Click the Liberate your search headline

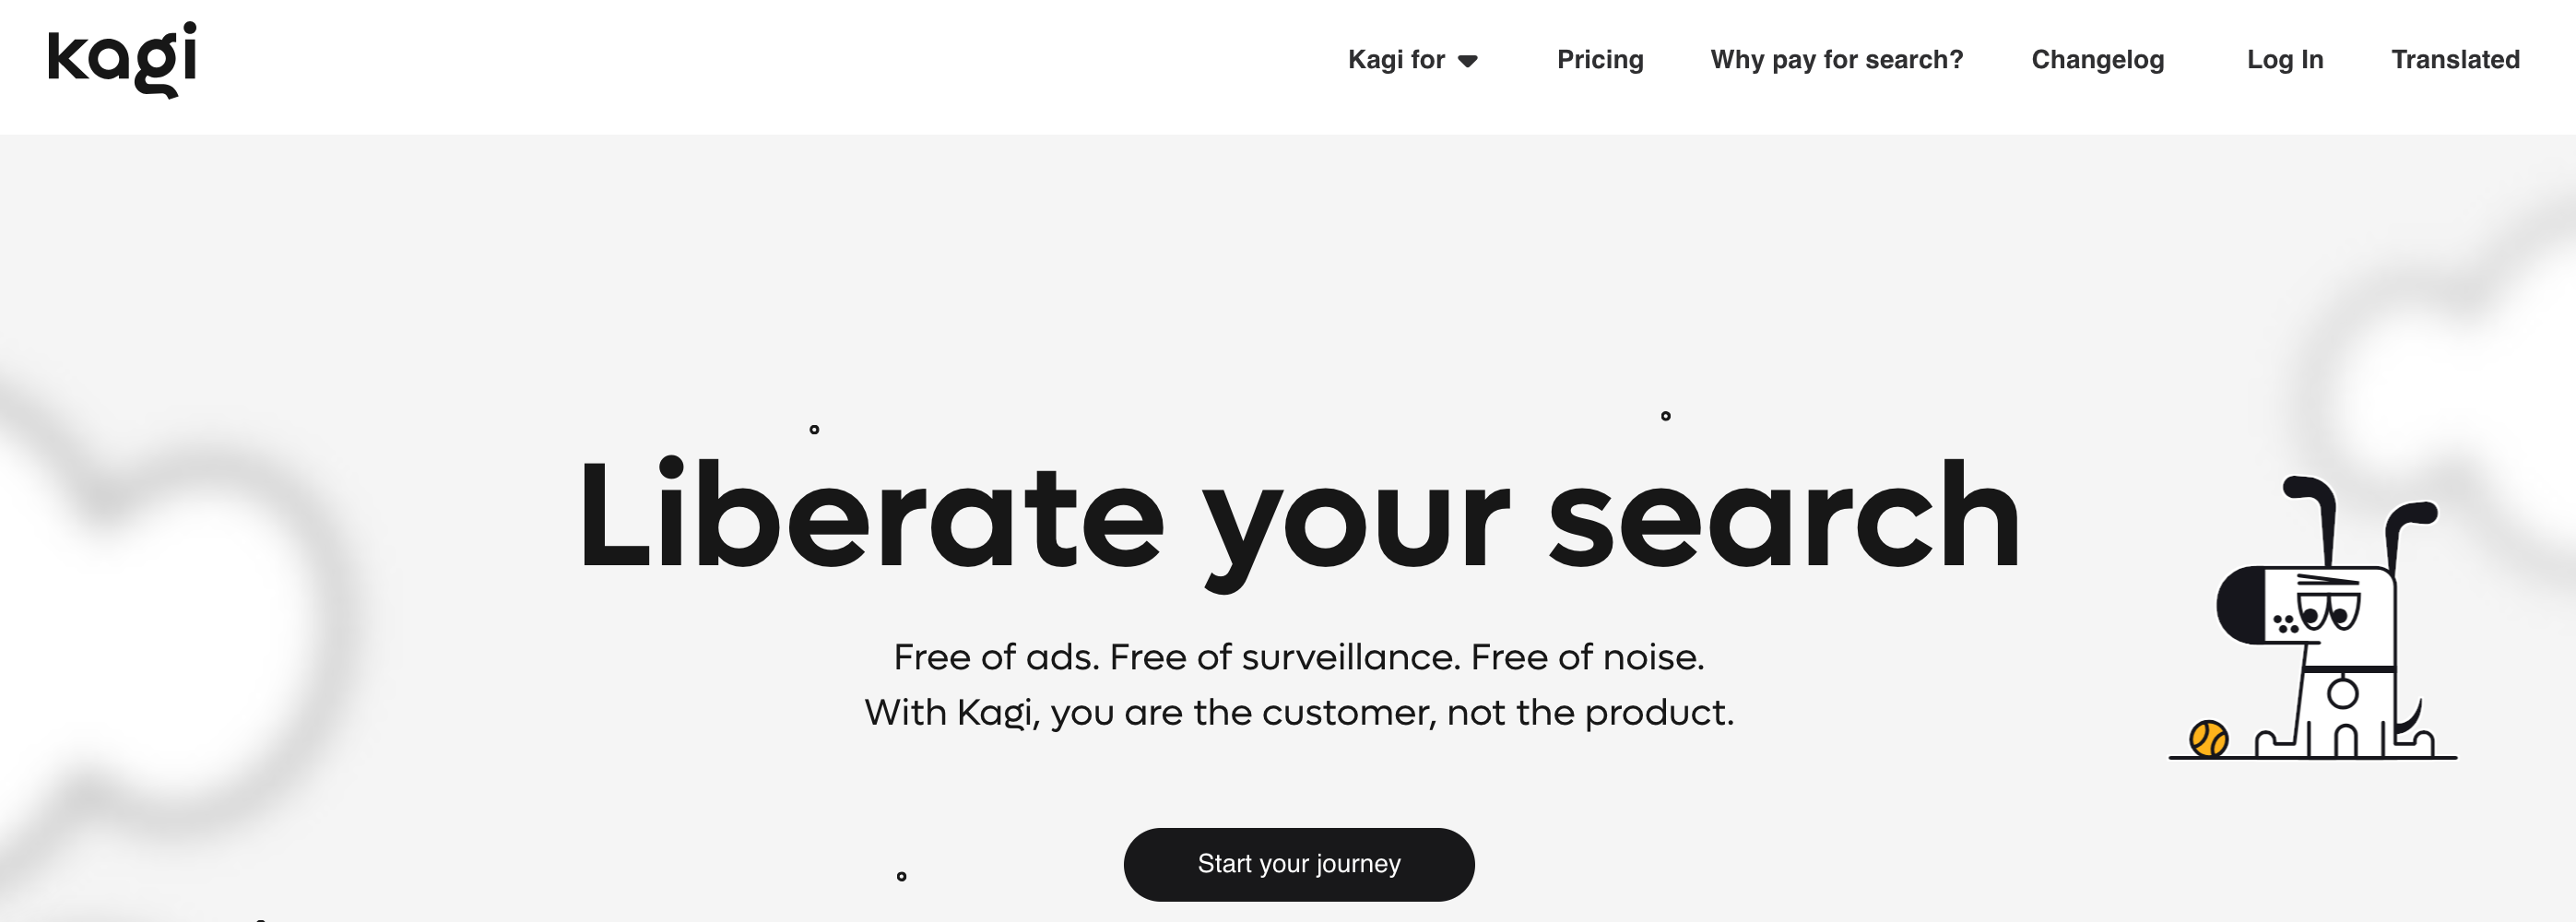tap(1299, 517)
